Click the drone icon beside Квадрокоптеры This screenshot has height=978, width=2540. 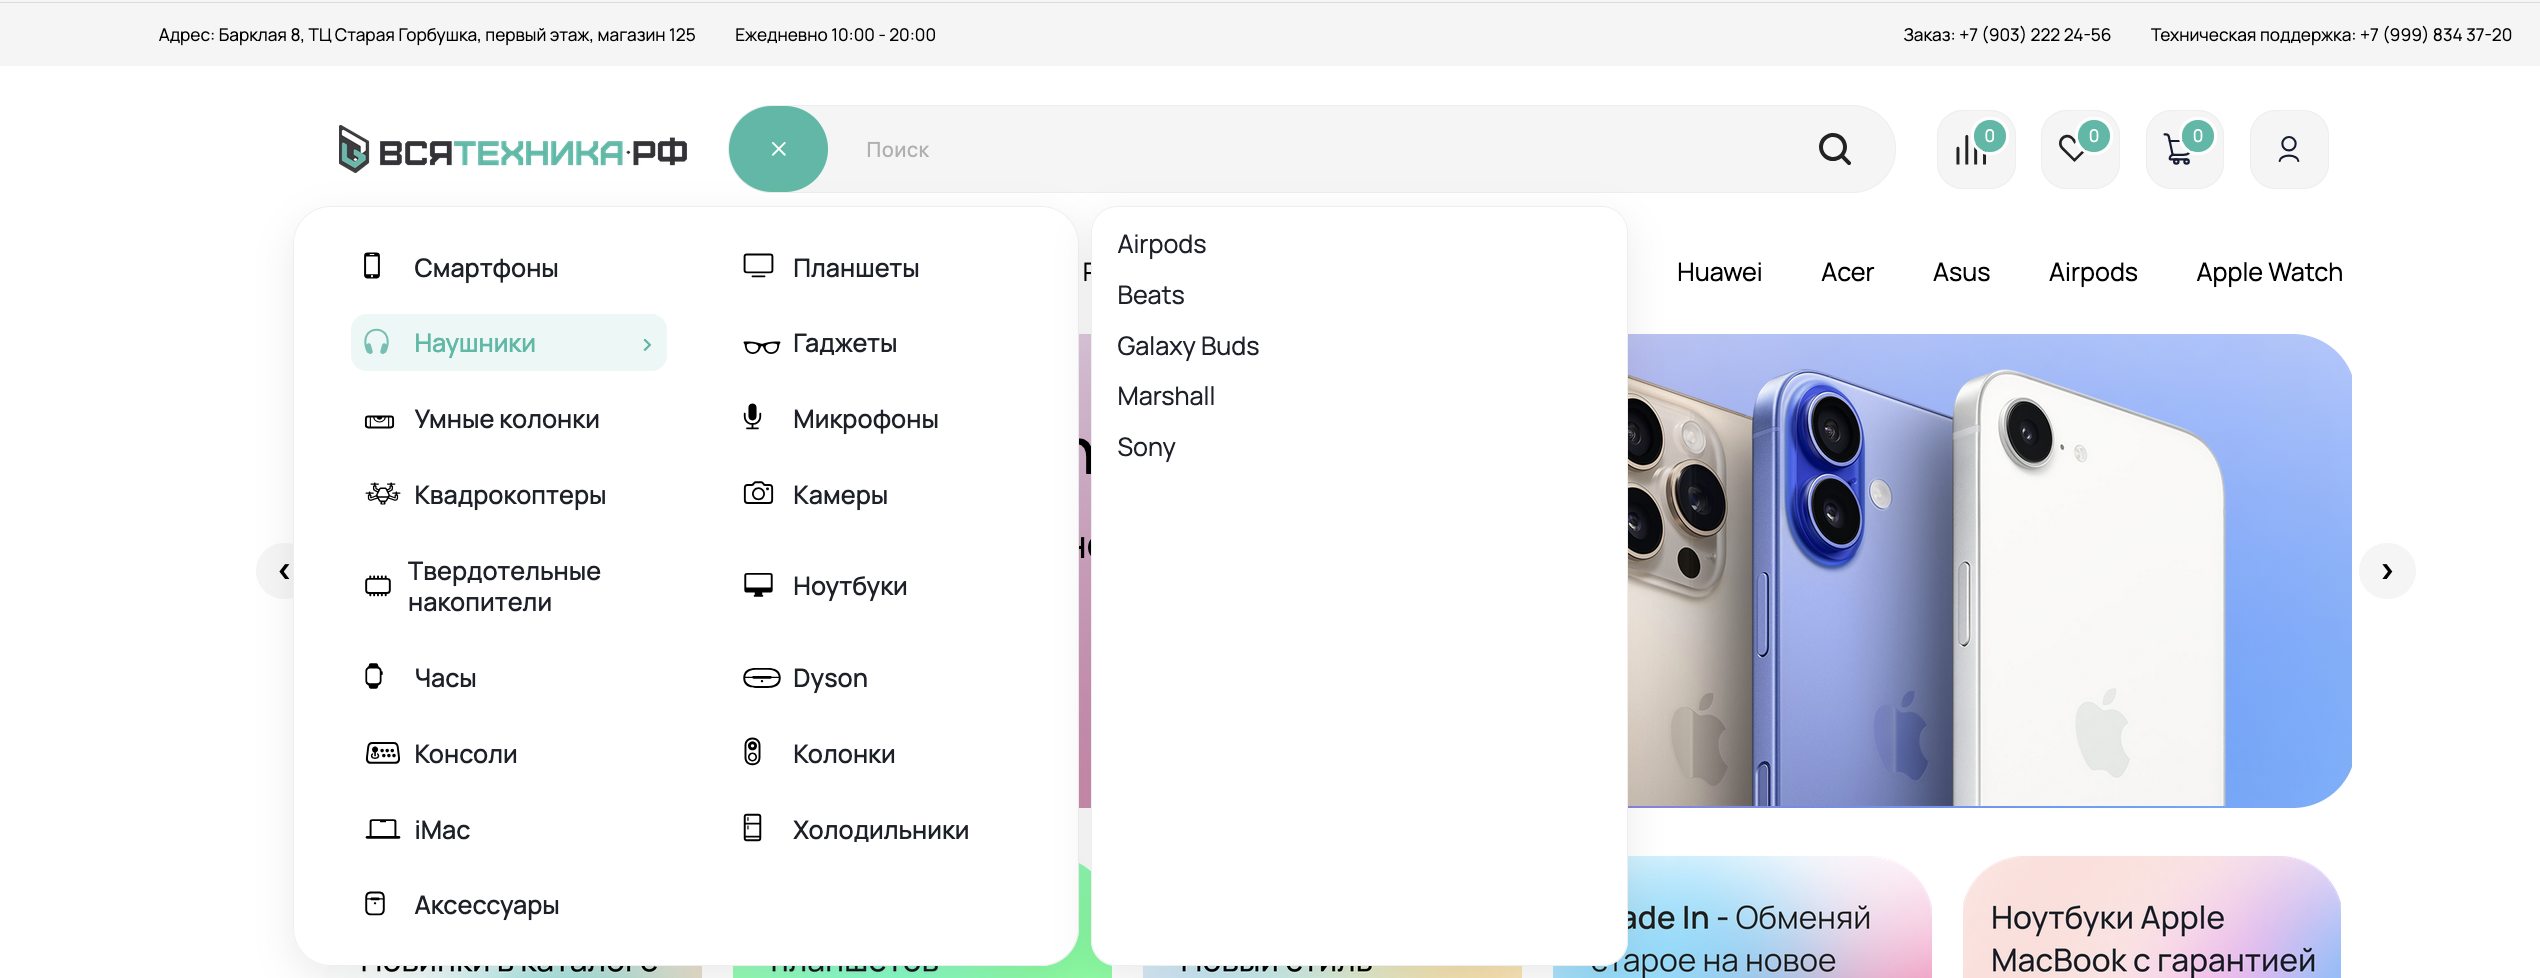click(382, 493)
